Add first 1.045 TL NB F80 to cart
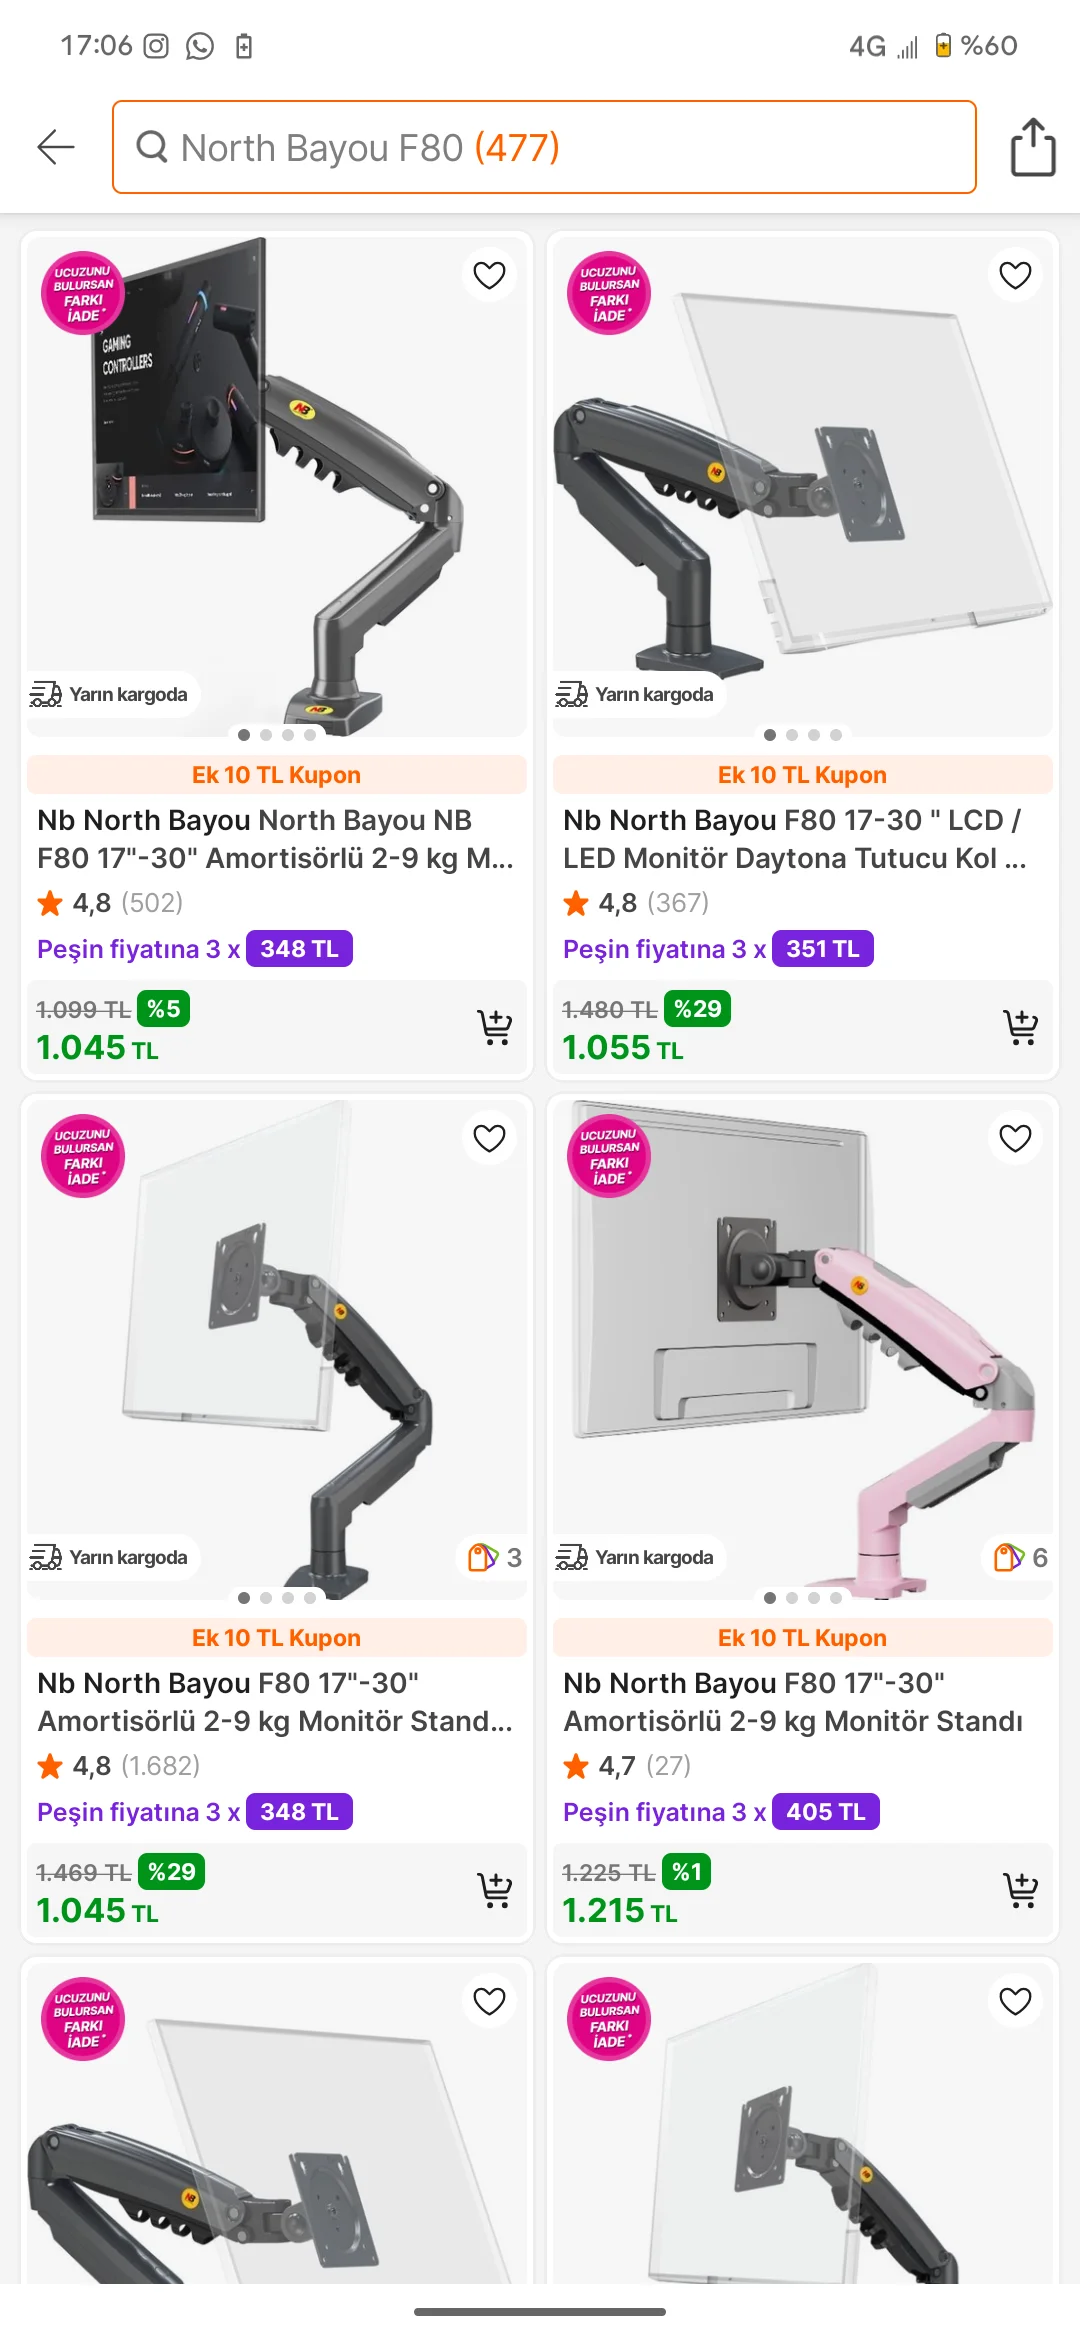1080x2340 pixels. 494,1027
